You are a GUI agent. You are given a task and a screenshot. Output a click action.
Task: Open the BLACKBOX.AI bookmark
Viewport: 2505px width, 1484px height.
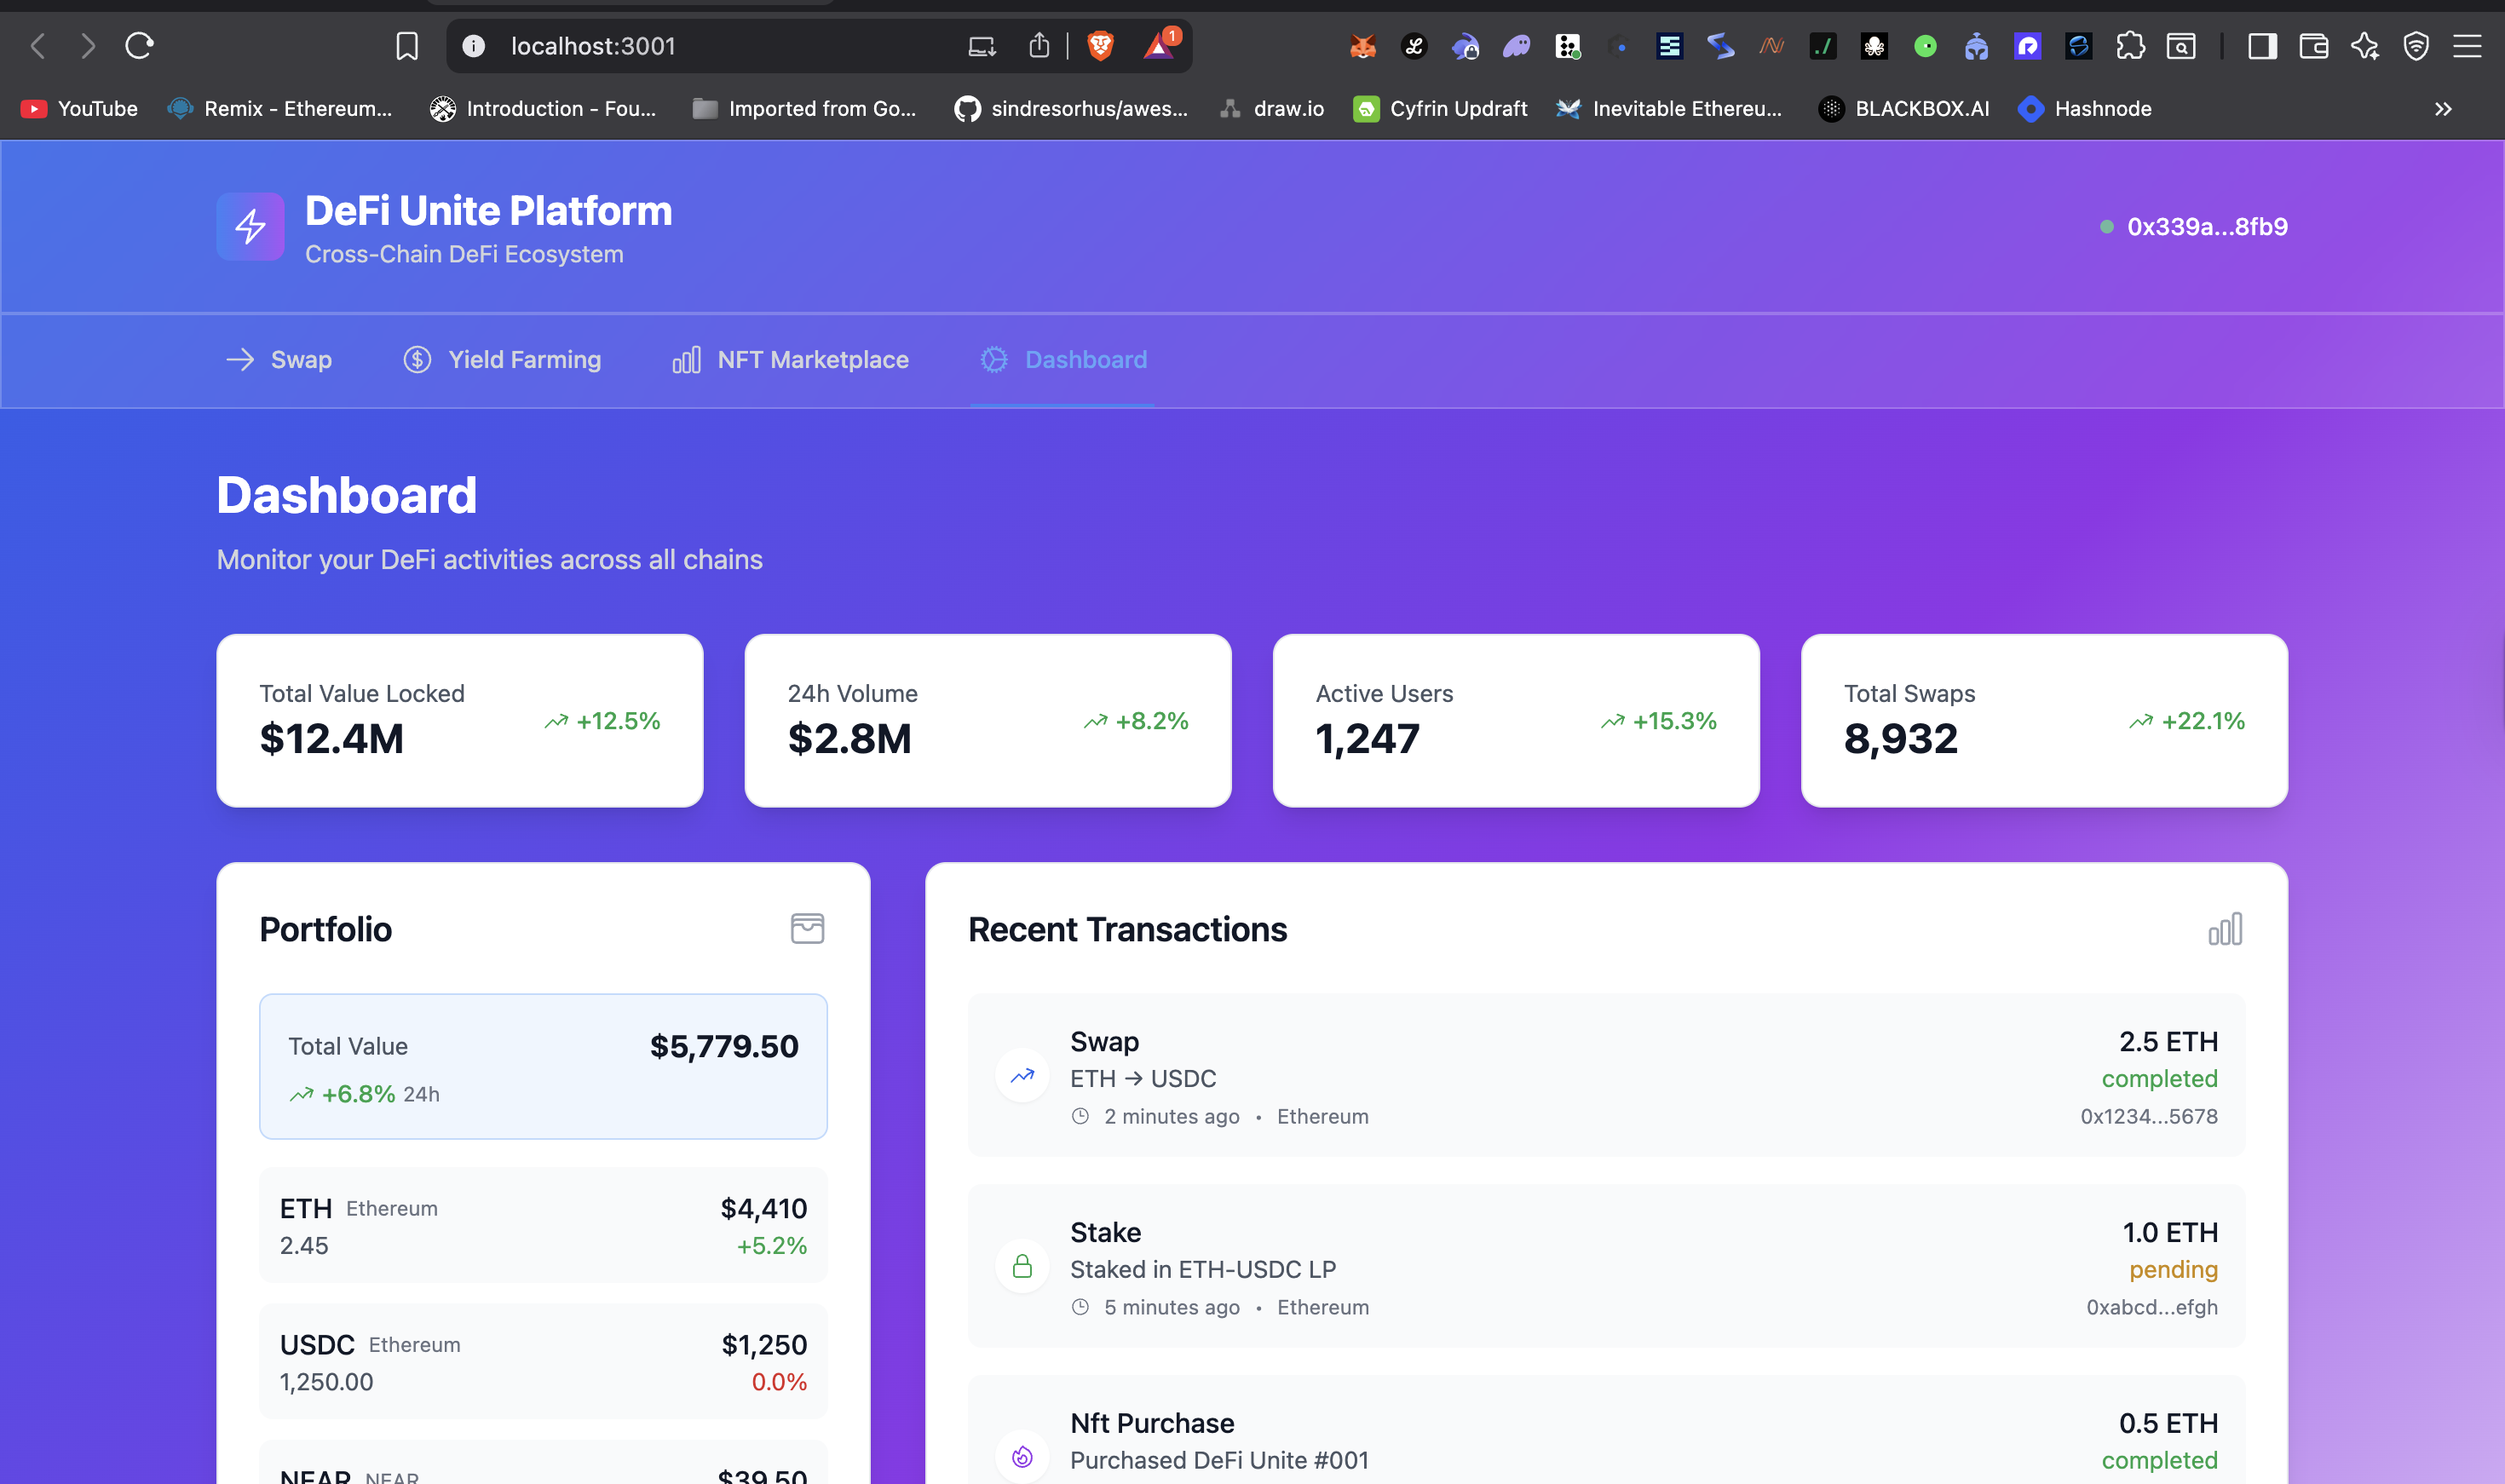1904,109
